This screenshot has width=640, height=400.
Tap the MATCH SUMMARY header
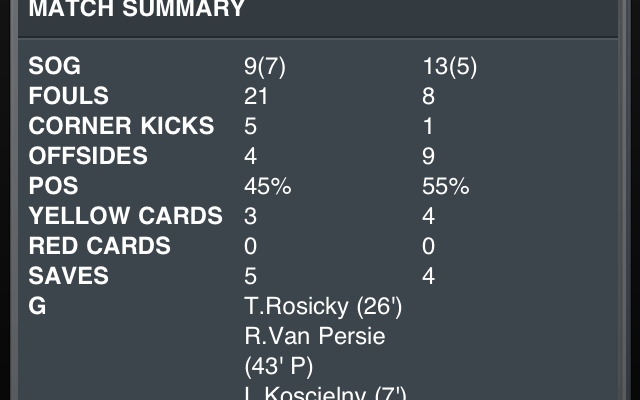137,10
